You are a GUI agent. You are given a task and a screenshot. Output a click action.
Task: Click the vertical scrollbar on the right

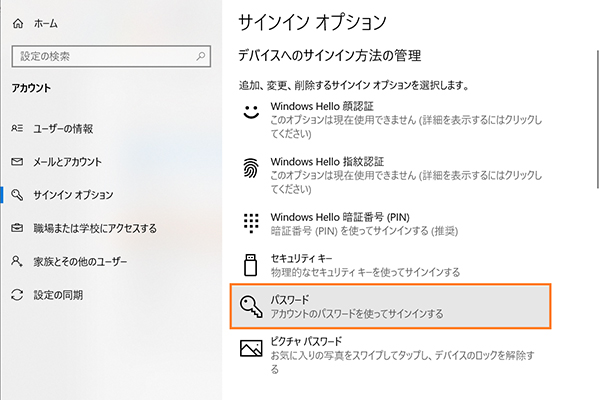(598, 119)
